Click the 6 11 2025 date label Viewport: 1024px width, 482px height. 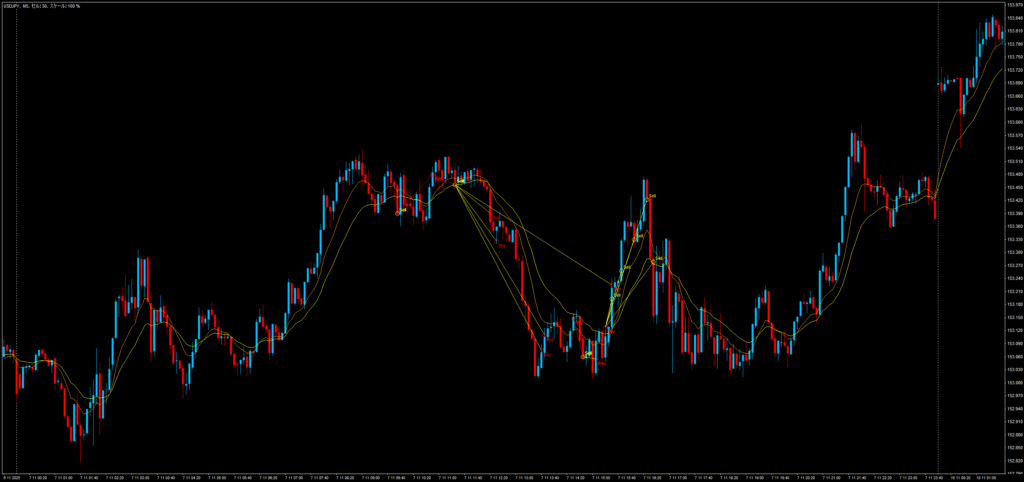[12, 477]
